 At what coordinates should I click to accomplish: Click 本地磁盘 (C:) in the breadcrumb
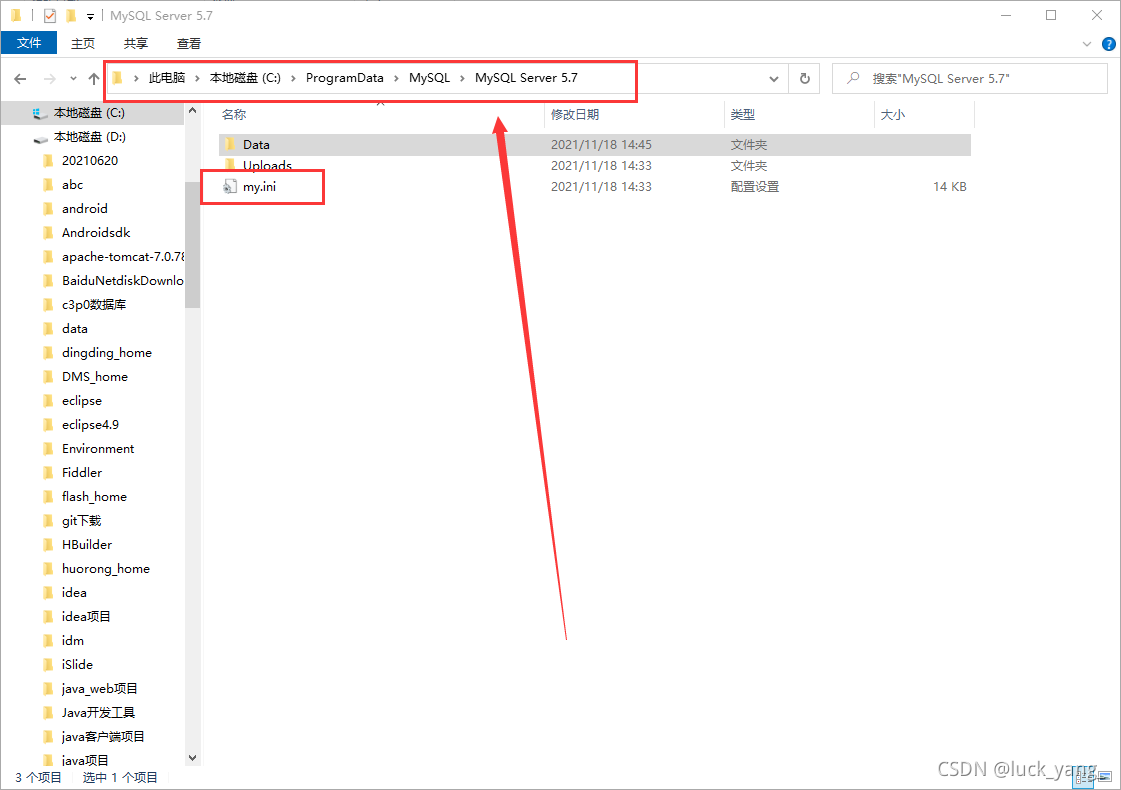point(245,78)
